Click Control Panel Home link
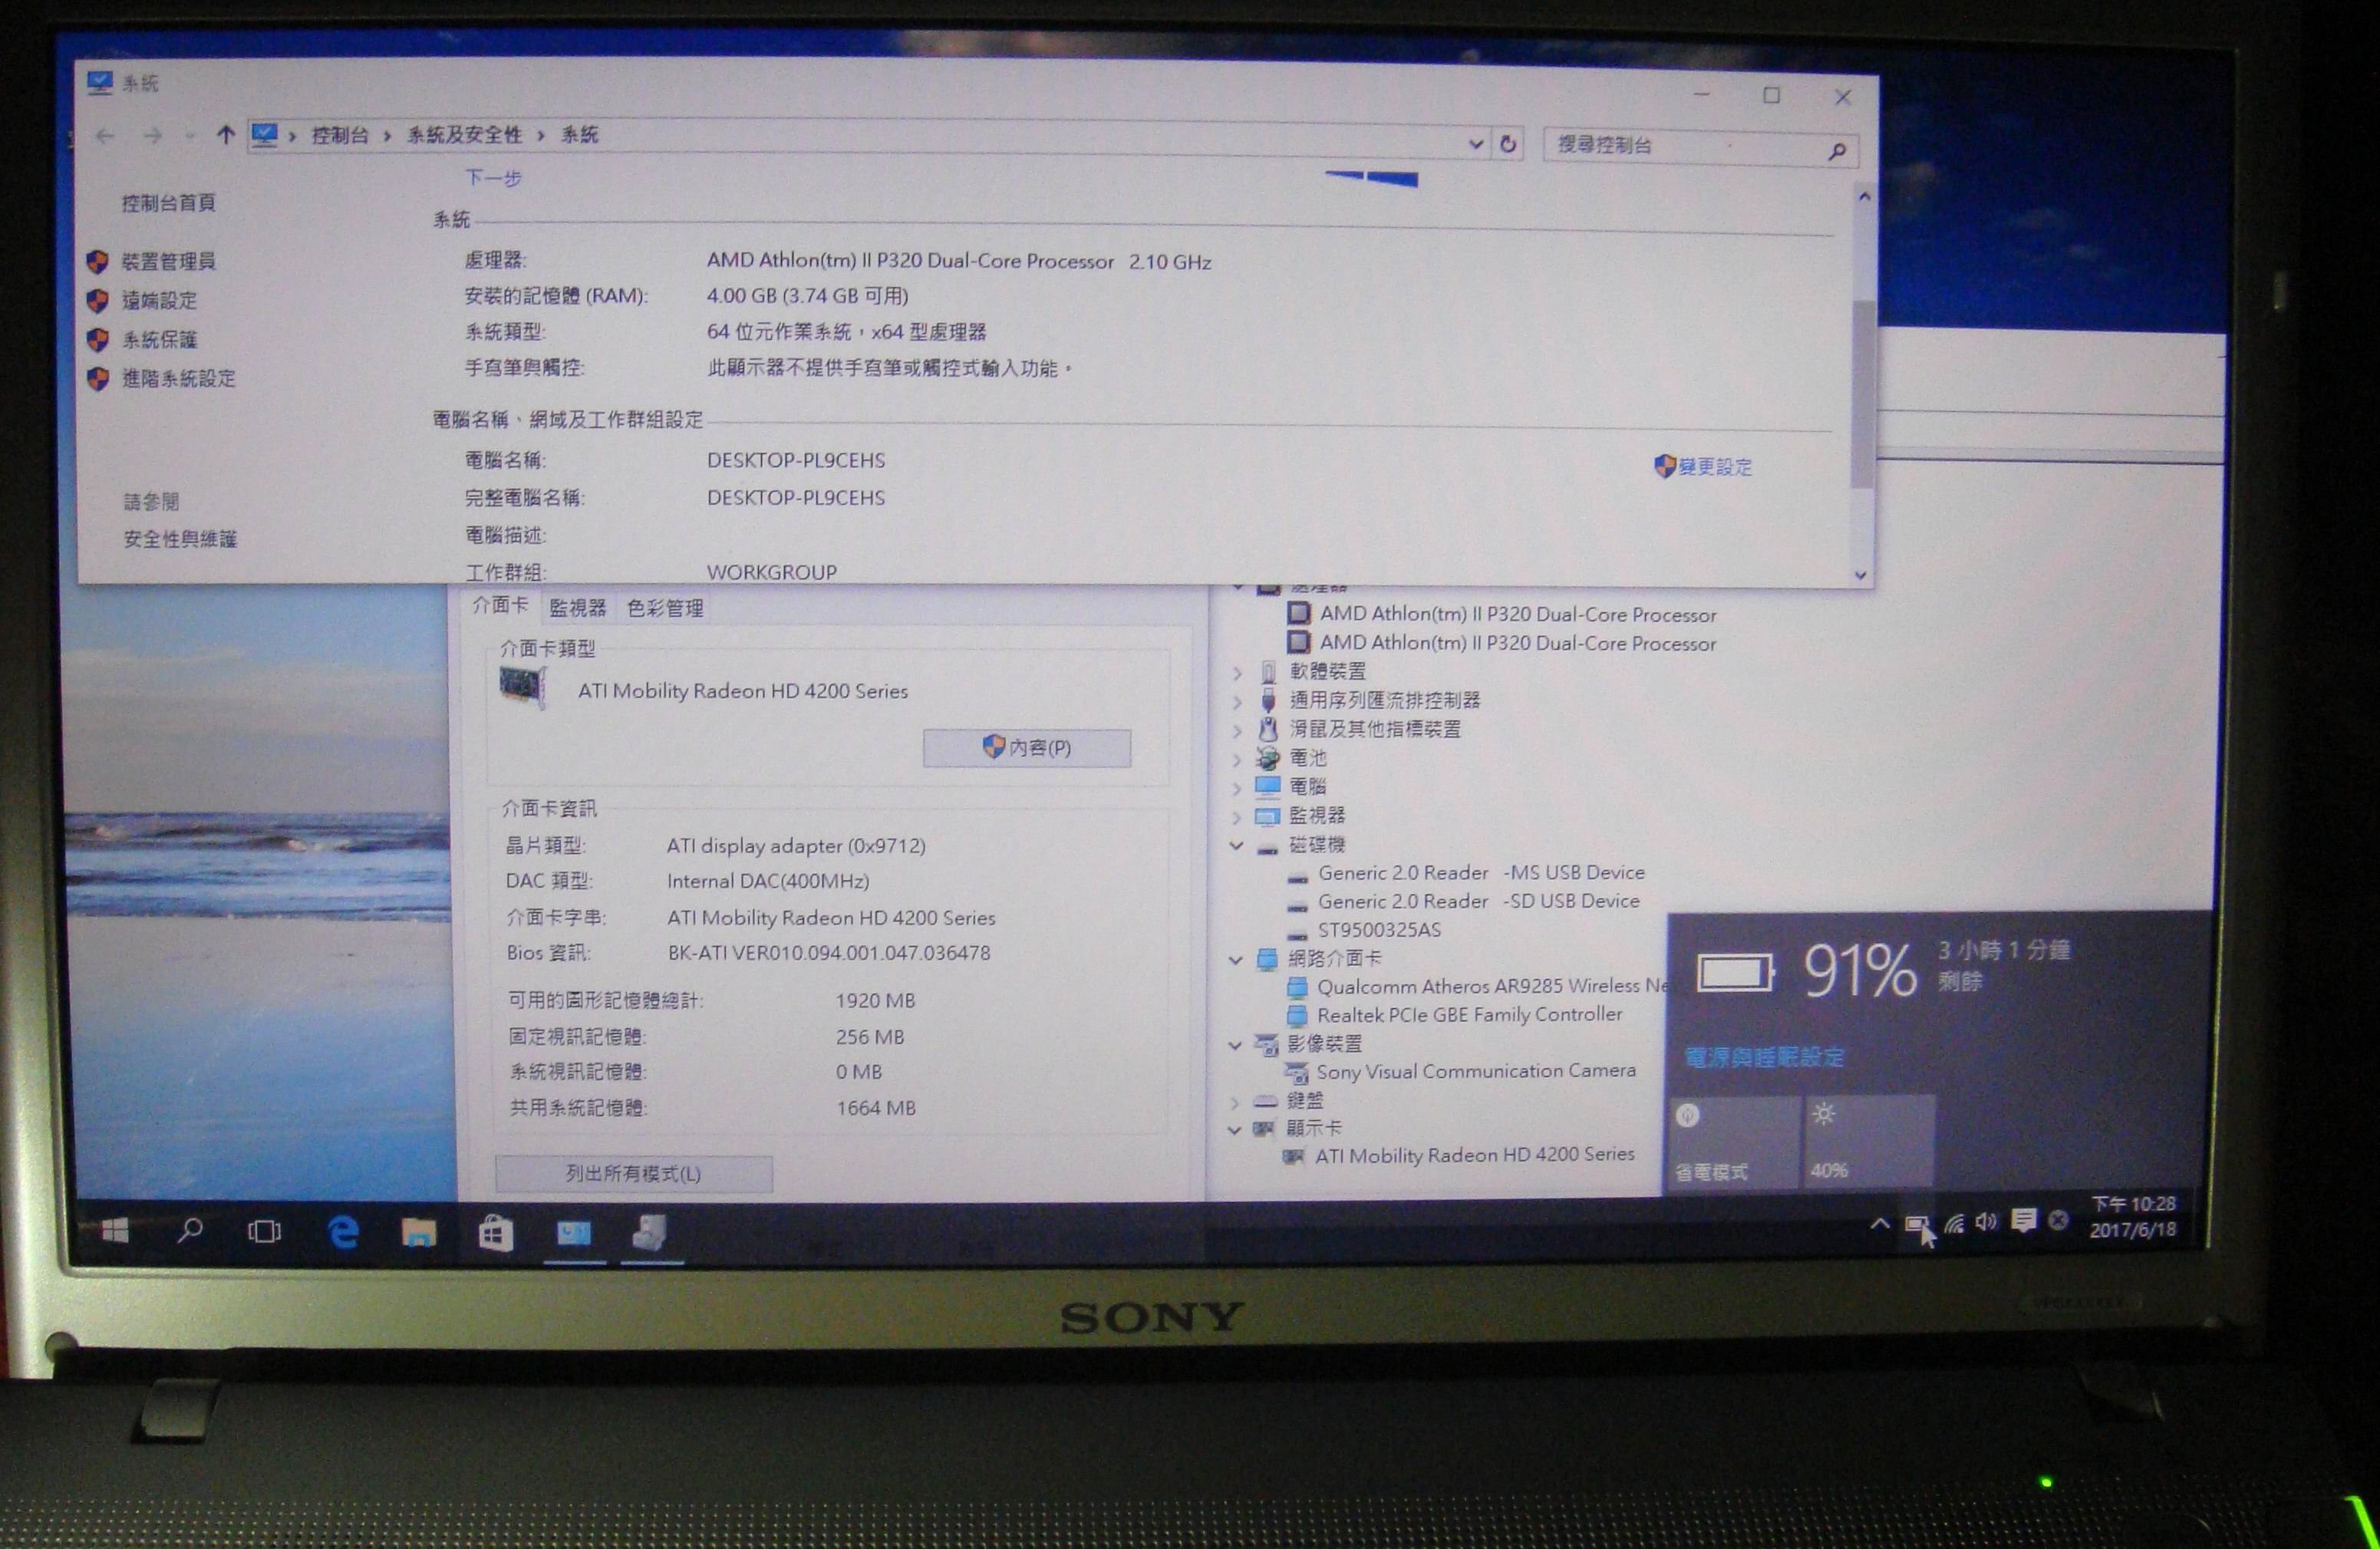Image resolution: width=2380 pixels, height=1549 pixels. [168, 203]
